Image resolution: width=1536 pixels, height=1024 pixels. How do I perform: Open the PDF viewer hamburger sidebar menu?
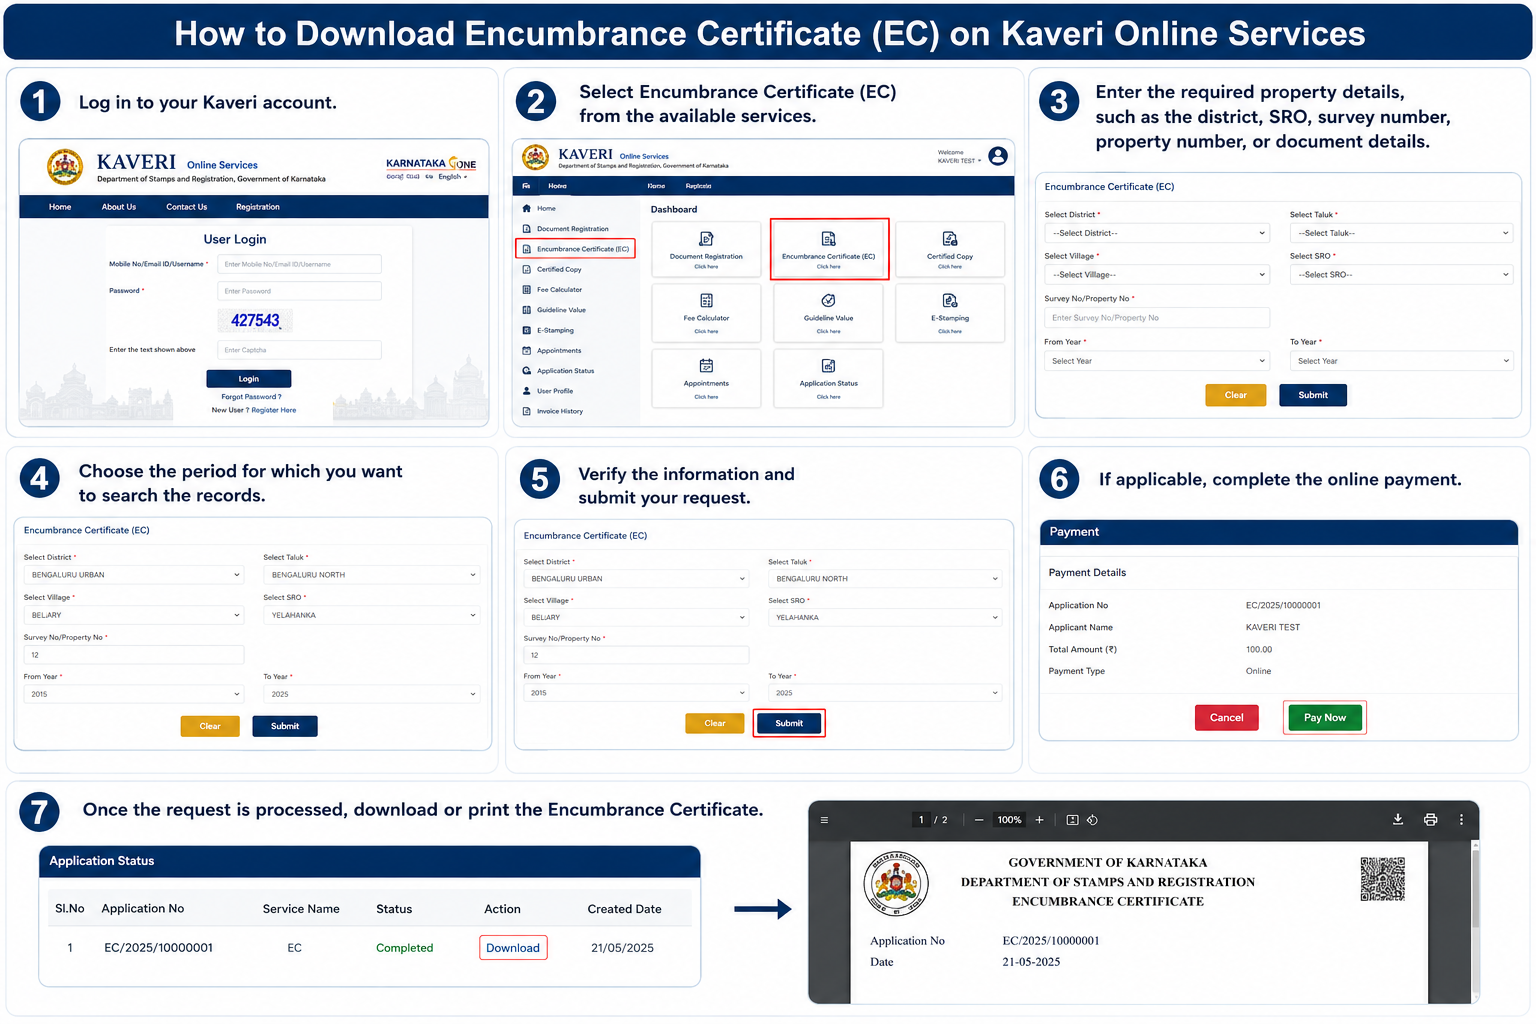point(824,820)
